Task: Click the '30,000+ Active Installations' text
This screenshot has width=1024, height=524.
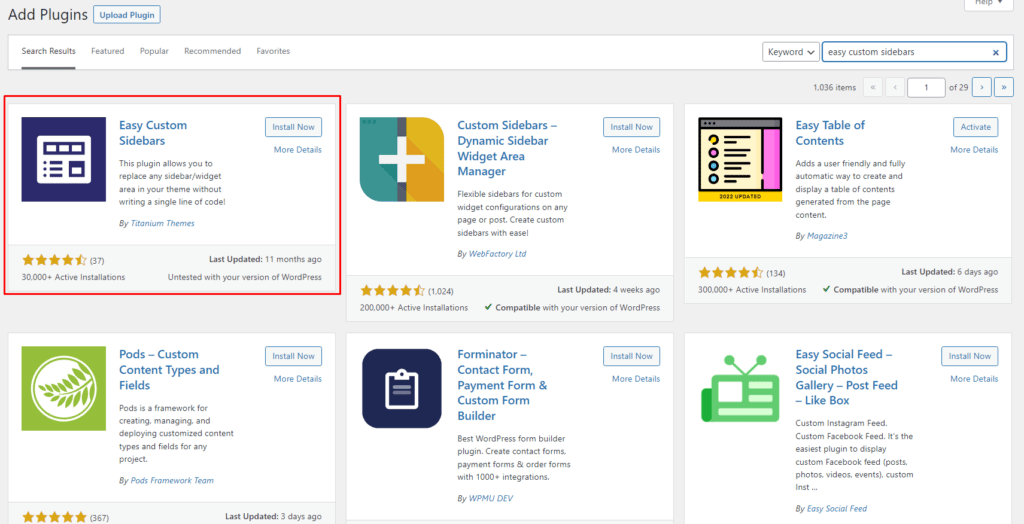Action: 73,277
